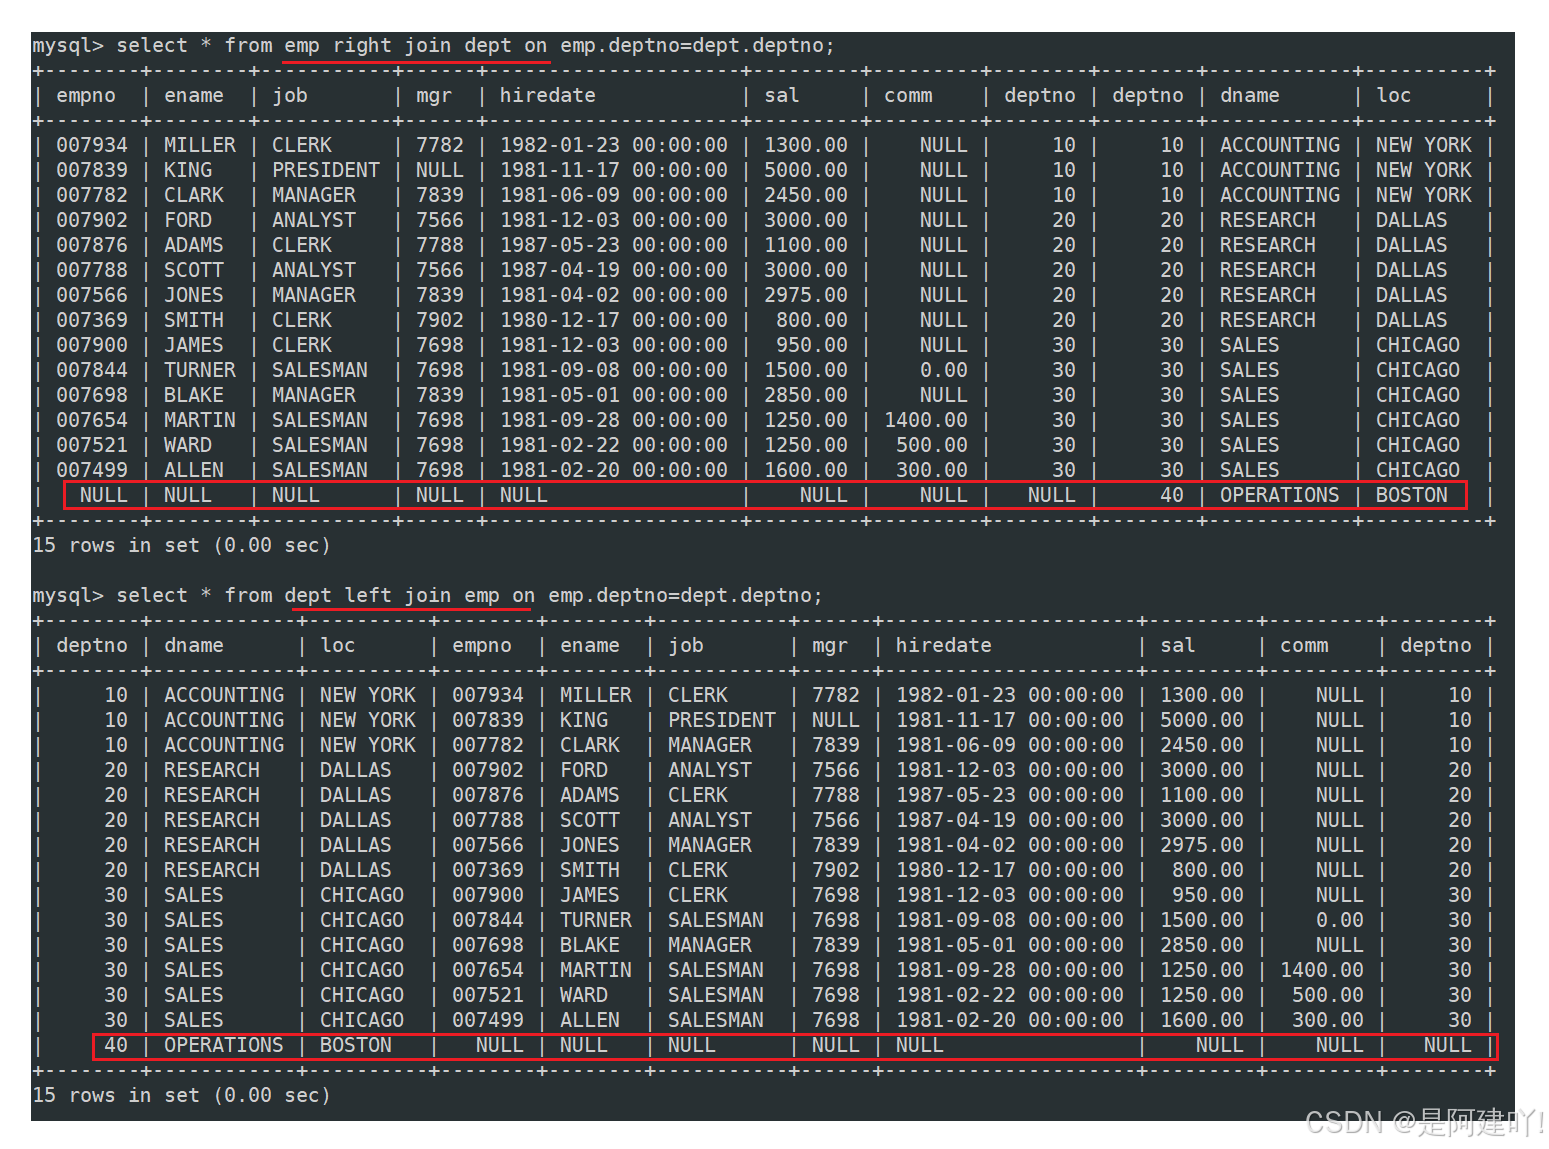Image resolution: width=1549 pixels, height=1149 pixels.
Task: Click 1600.00 salary in left join result
Action: click(x=1202, y=1021)
